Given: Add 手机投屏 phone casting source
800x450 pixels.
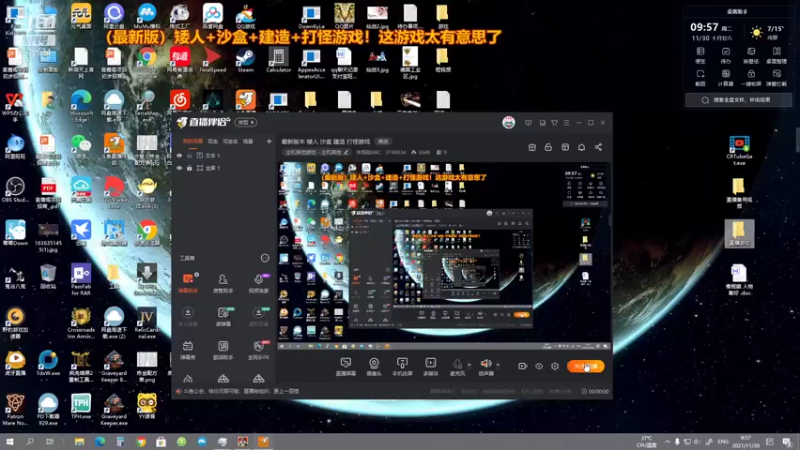Looking at the screenshot, I should [x=402, y=366].
